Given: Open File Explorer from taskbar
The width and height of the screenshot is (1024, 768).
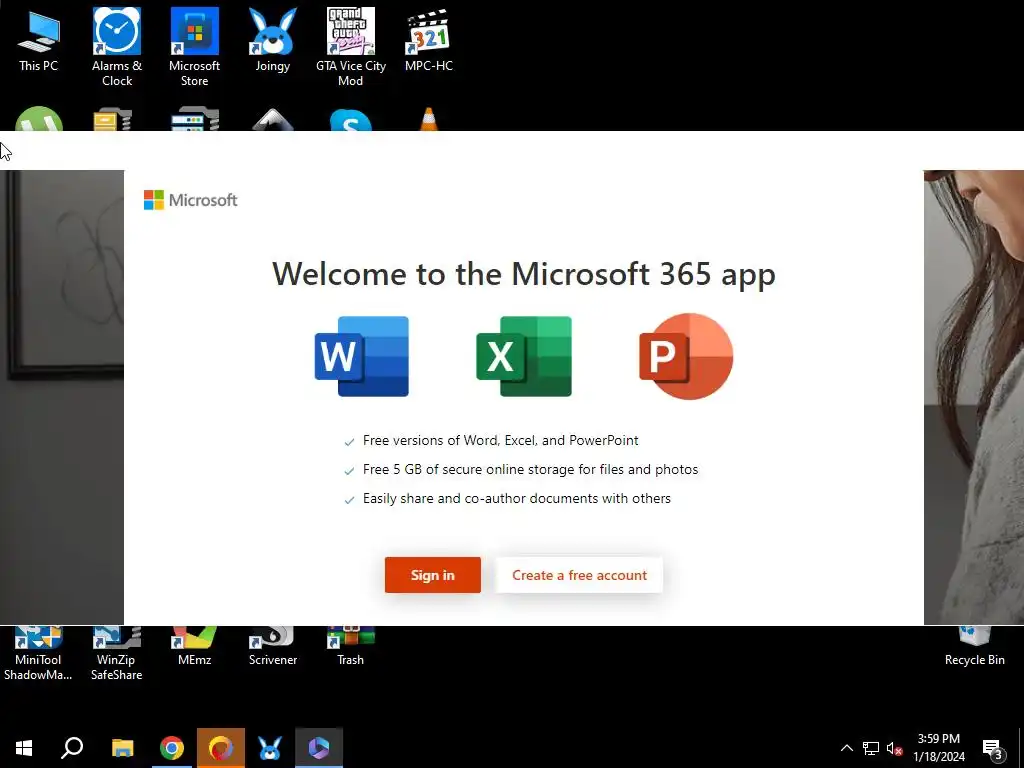Looking at the screenshot, I should pos(122,748).
